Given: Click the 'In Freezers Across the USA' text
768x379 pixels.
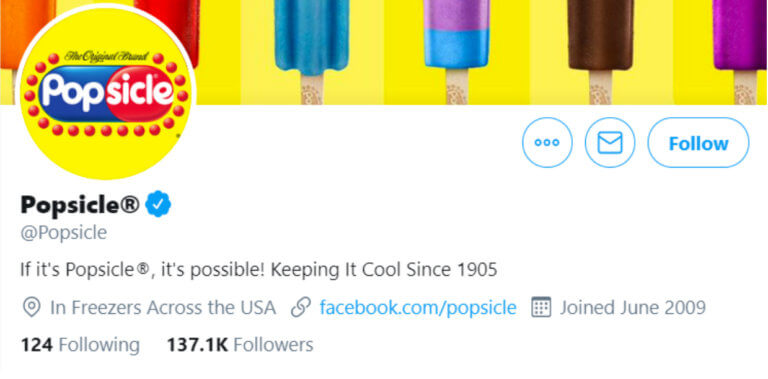Looking at the screenshot, I should tap(163, 308).
